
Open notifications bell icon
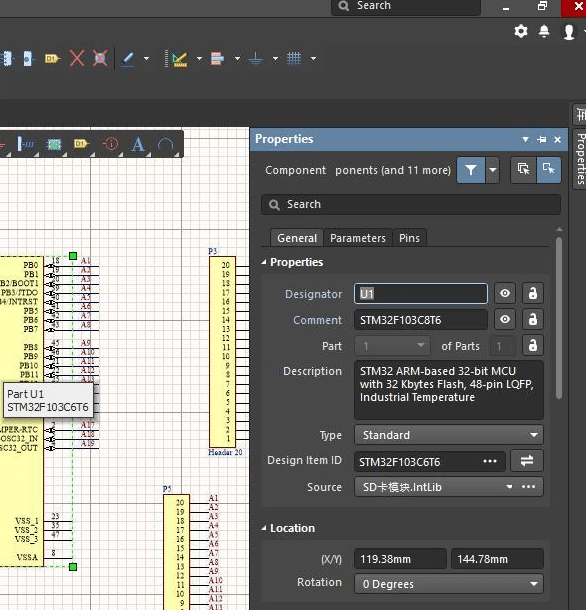click(x=544, y=31)
